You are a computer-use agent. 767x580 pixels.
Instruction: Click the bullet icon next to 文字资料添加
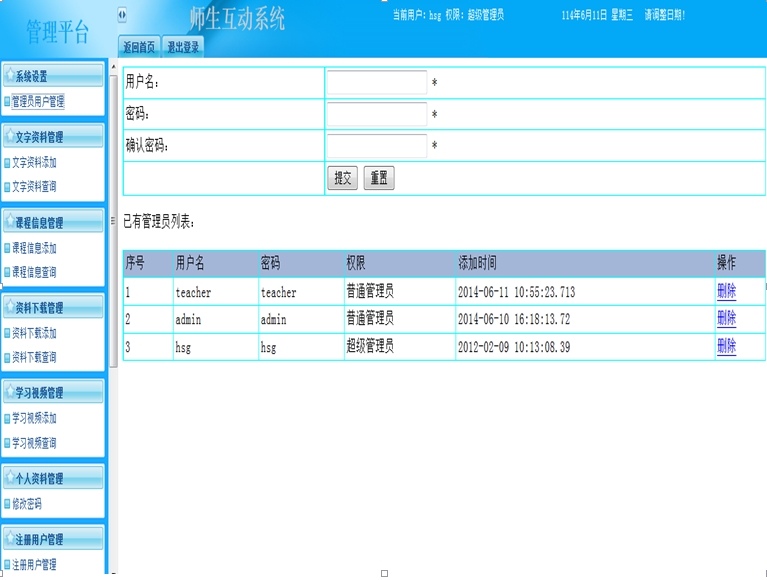pyautogui.click(x=7, y=163)
